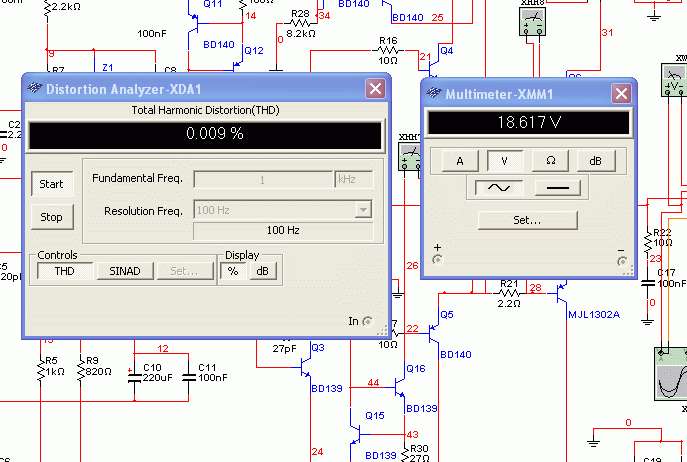
Task: Select transistor Q11 BD140 symbol
Action: [194, 23]
